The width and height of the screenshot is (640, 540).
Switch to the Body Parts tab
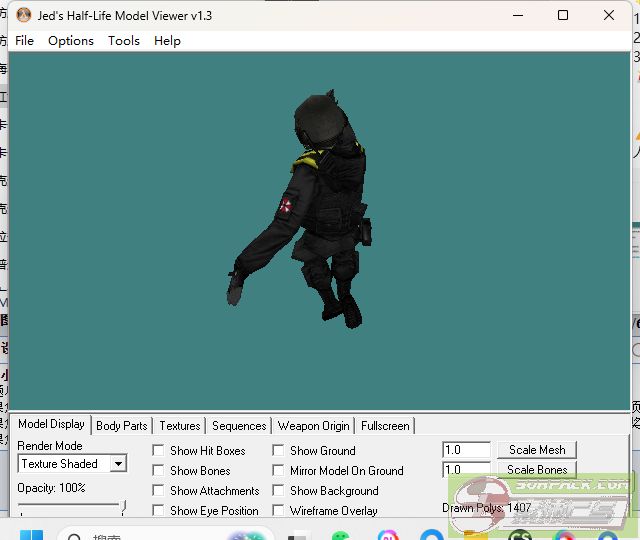click(122, 426)
